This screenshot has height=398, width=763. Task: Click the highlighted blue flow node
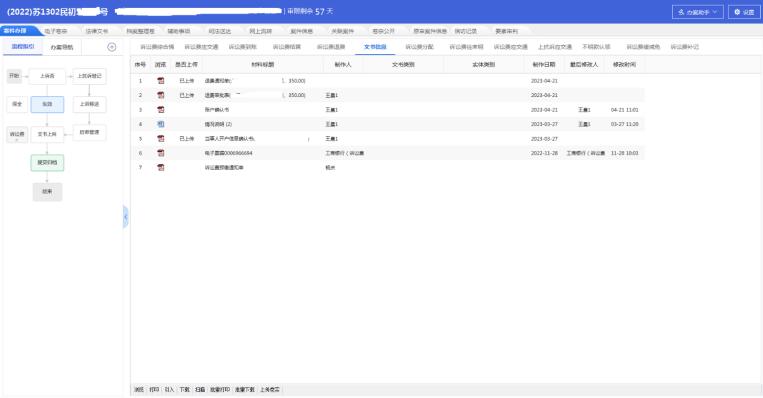47,104
